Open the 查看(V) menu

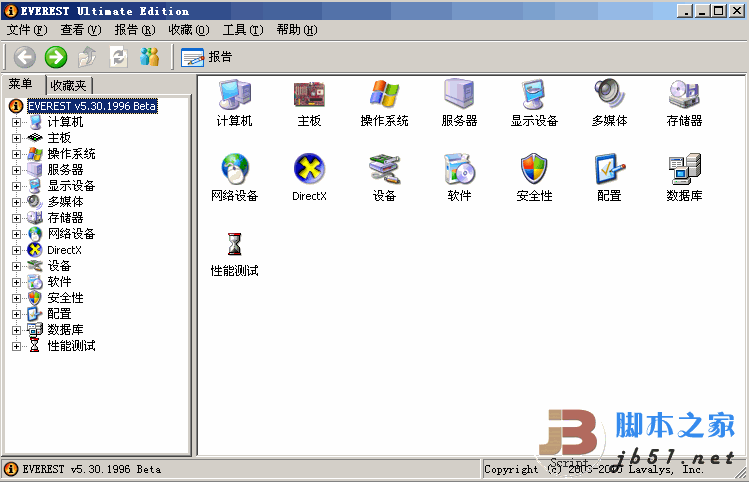pos(81,30)
